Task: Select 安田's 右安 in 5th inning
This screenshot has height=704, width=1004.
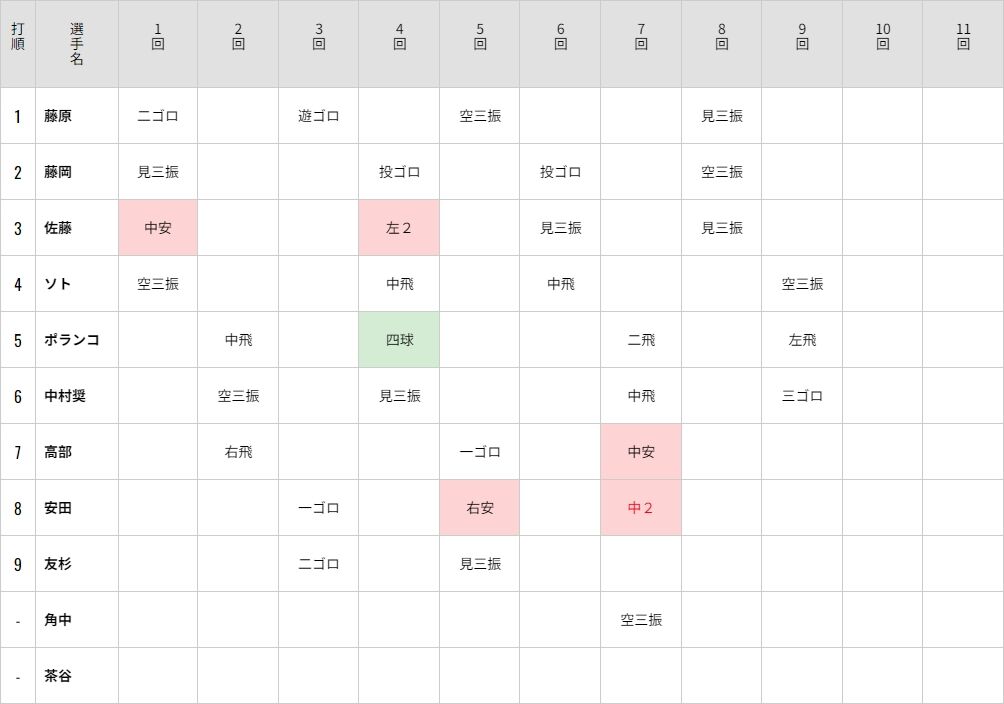Action: (480, 508)
